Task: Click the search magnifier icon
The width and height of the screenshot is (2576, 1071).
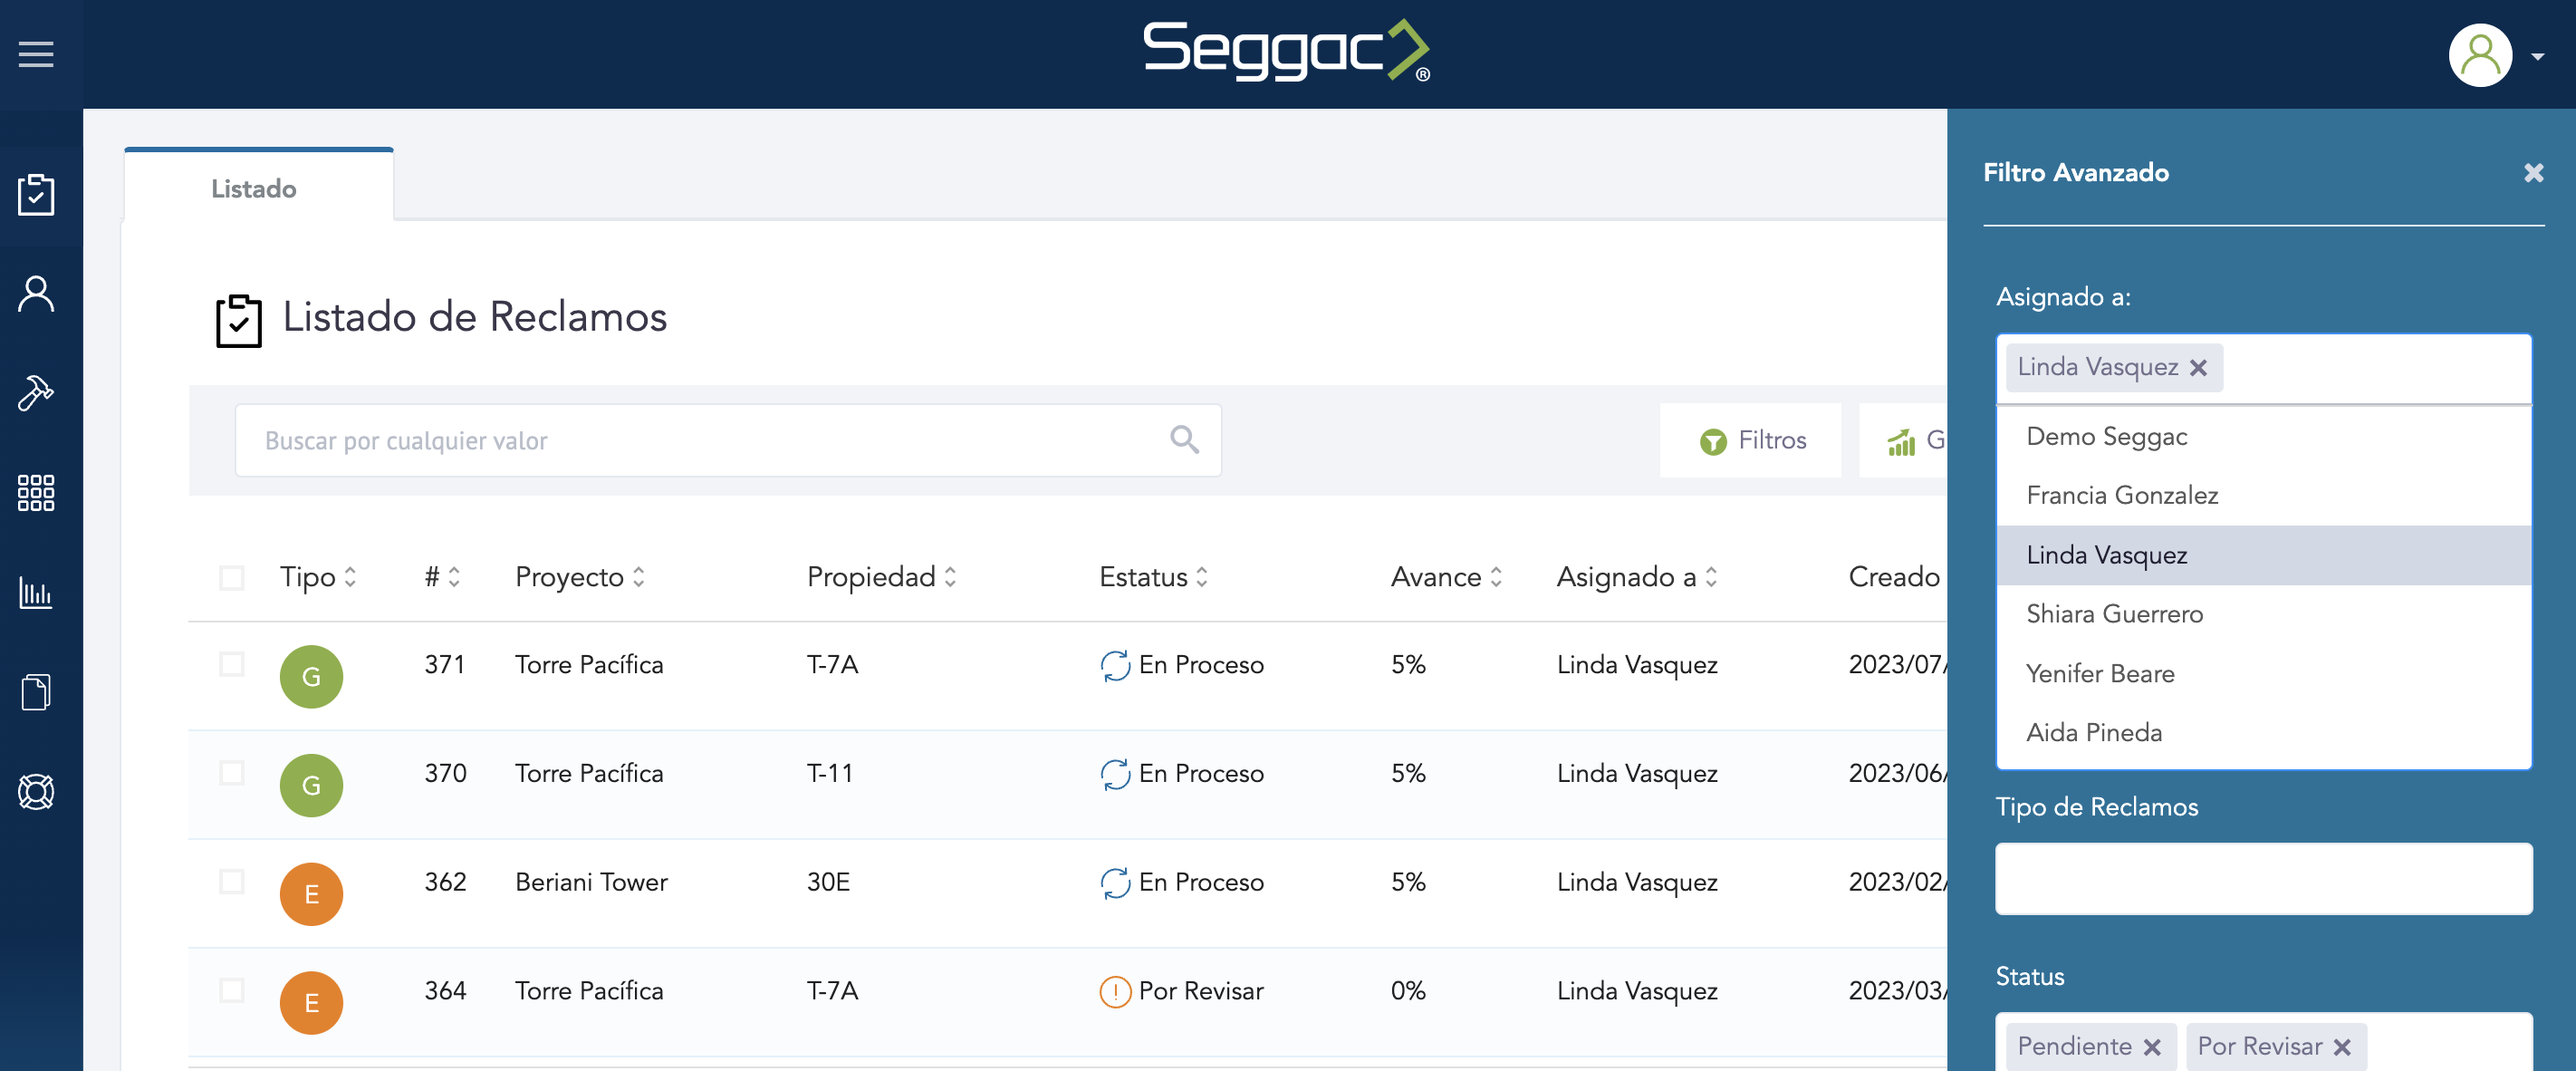Action: coord(1184,439)
